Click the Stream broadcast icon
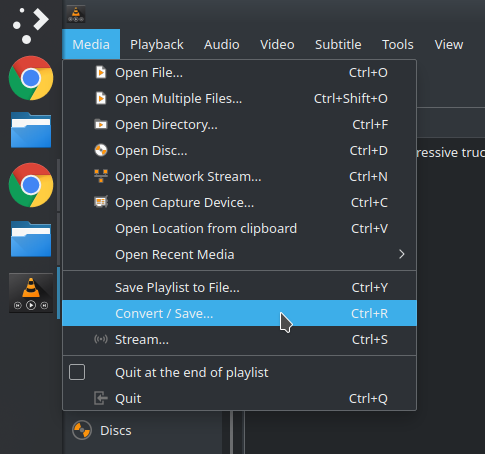This screenshot has width=485, height=454. [x=101, y=339]
